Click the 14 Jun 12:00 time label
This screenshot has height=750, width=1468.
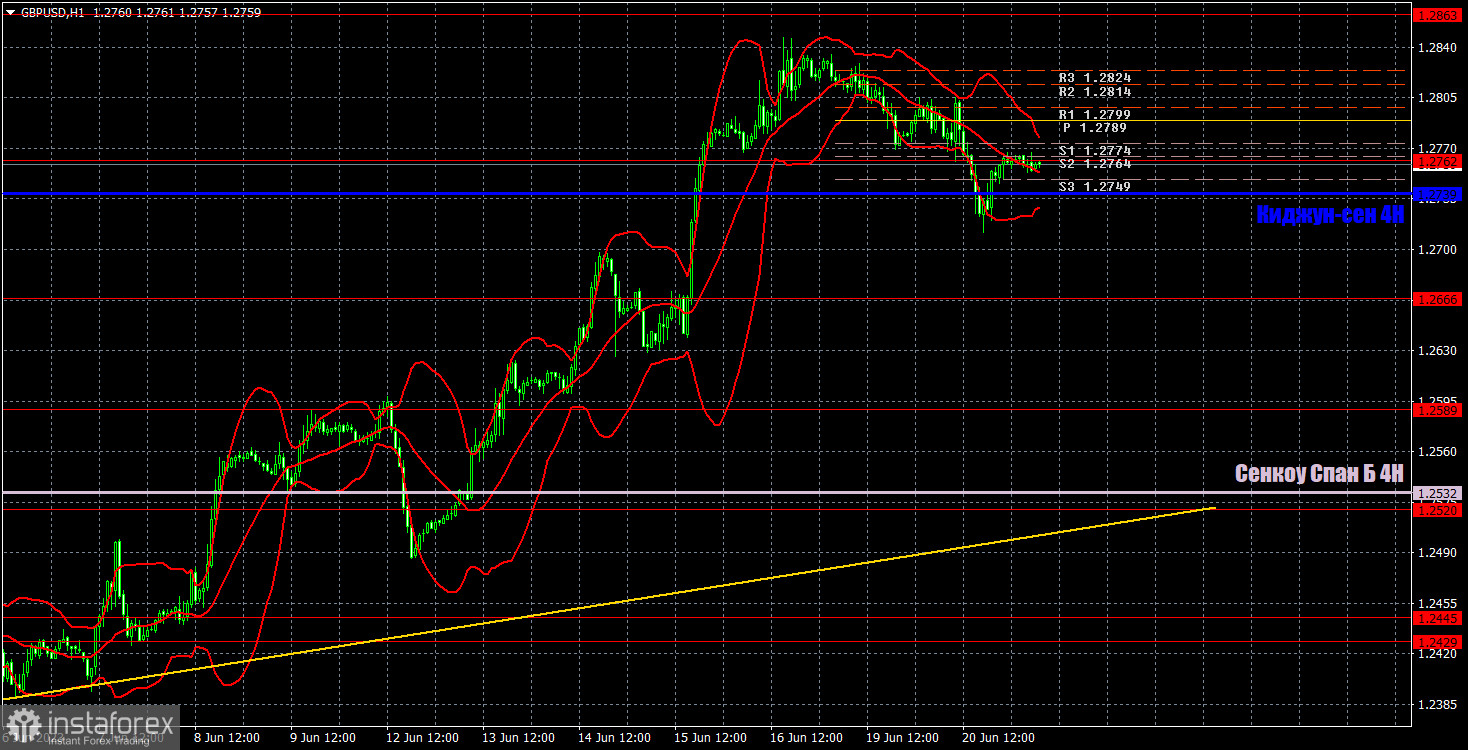613,738
